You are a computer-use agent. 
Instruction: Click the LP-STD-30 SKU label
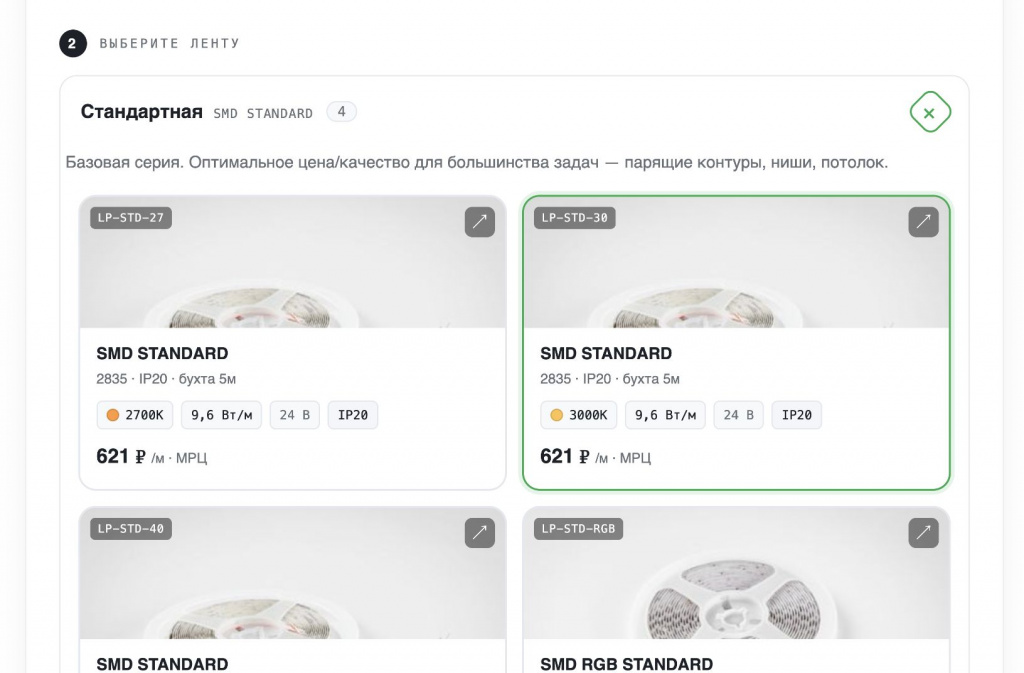575,218
